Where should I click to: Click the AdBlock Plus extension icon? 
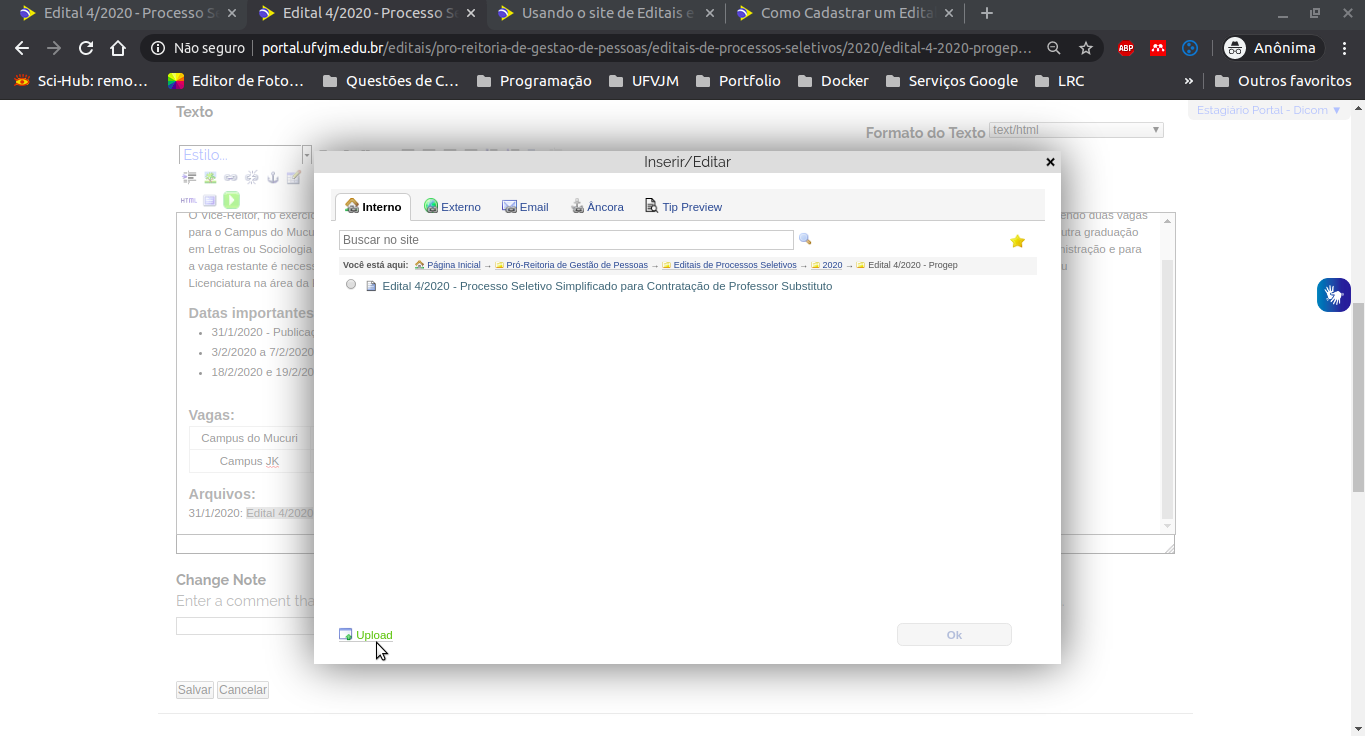pos(1125,48)
